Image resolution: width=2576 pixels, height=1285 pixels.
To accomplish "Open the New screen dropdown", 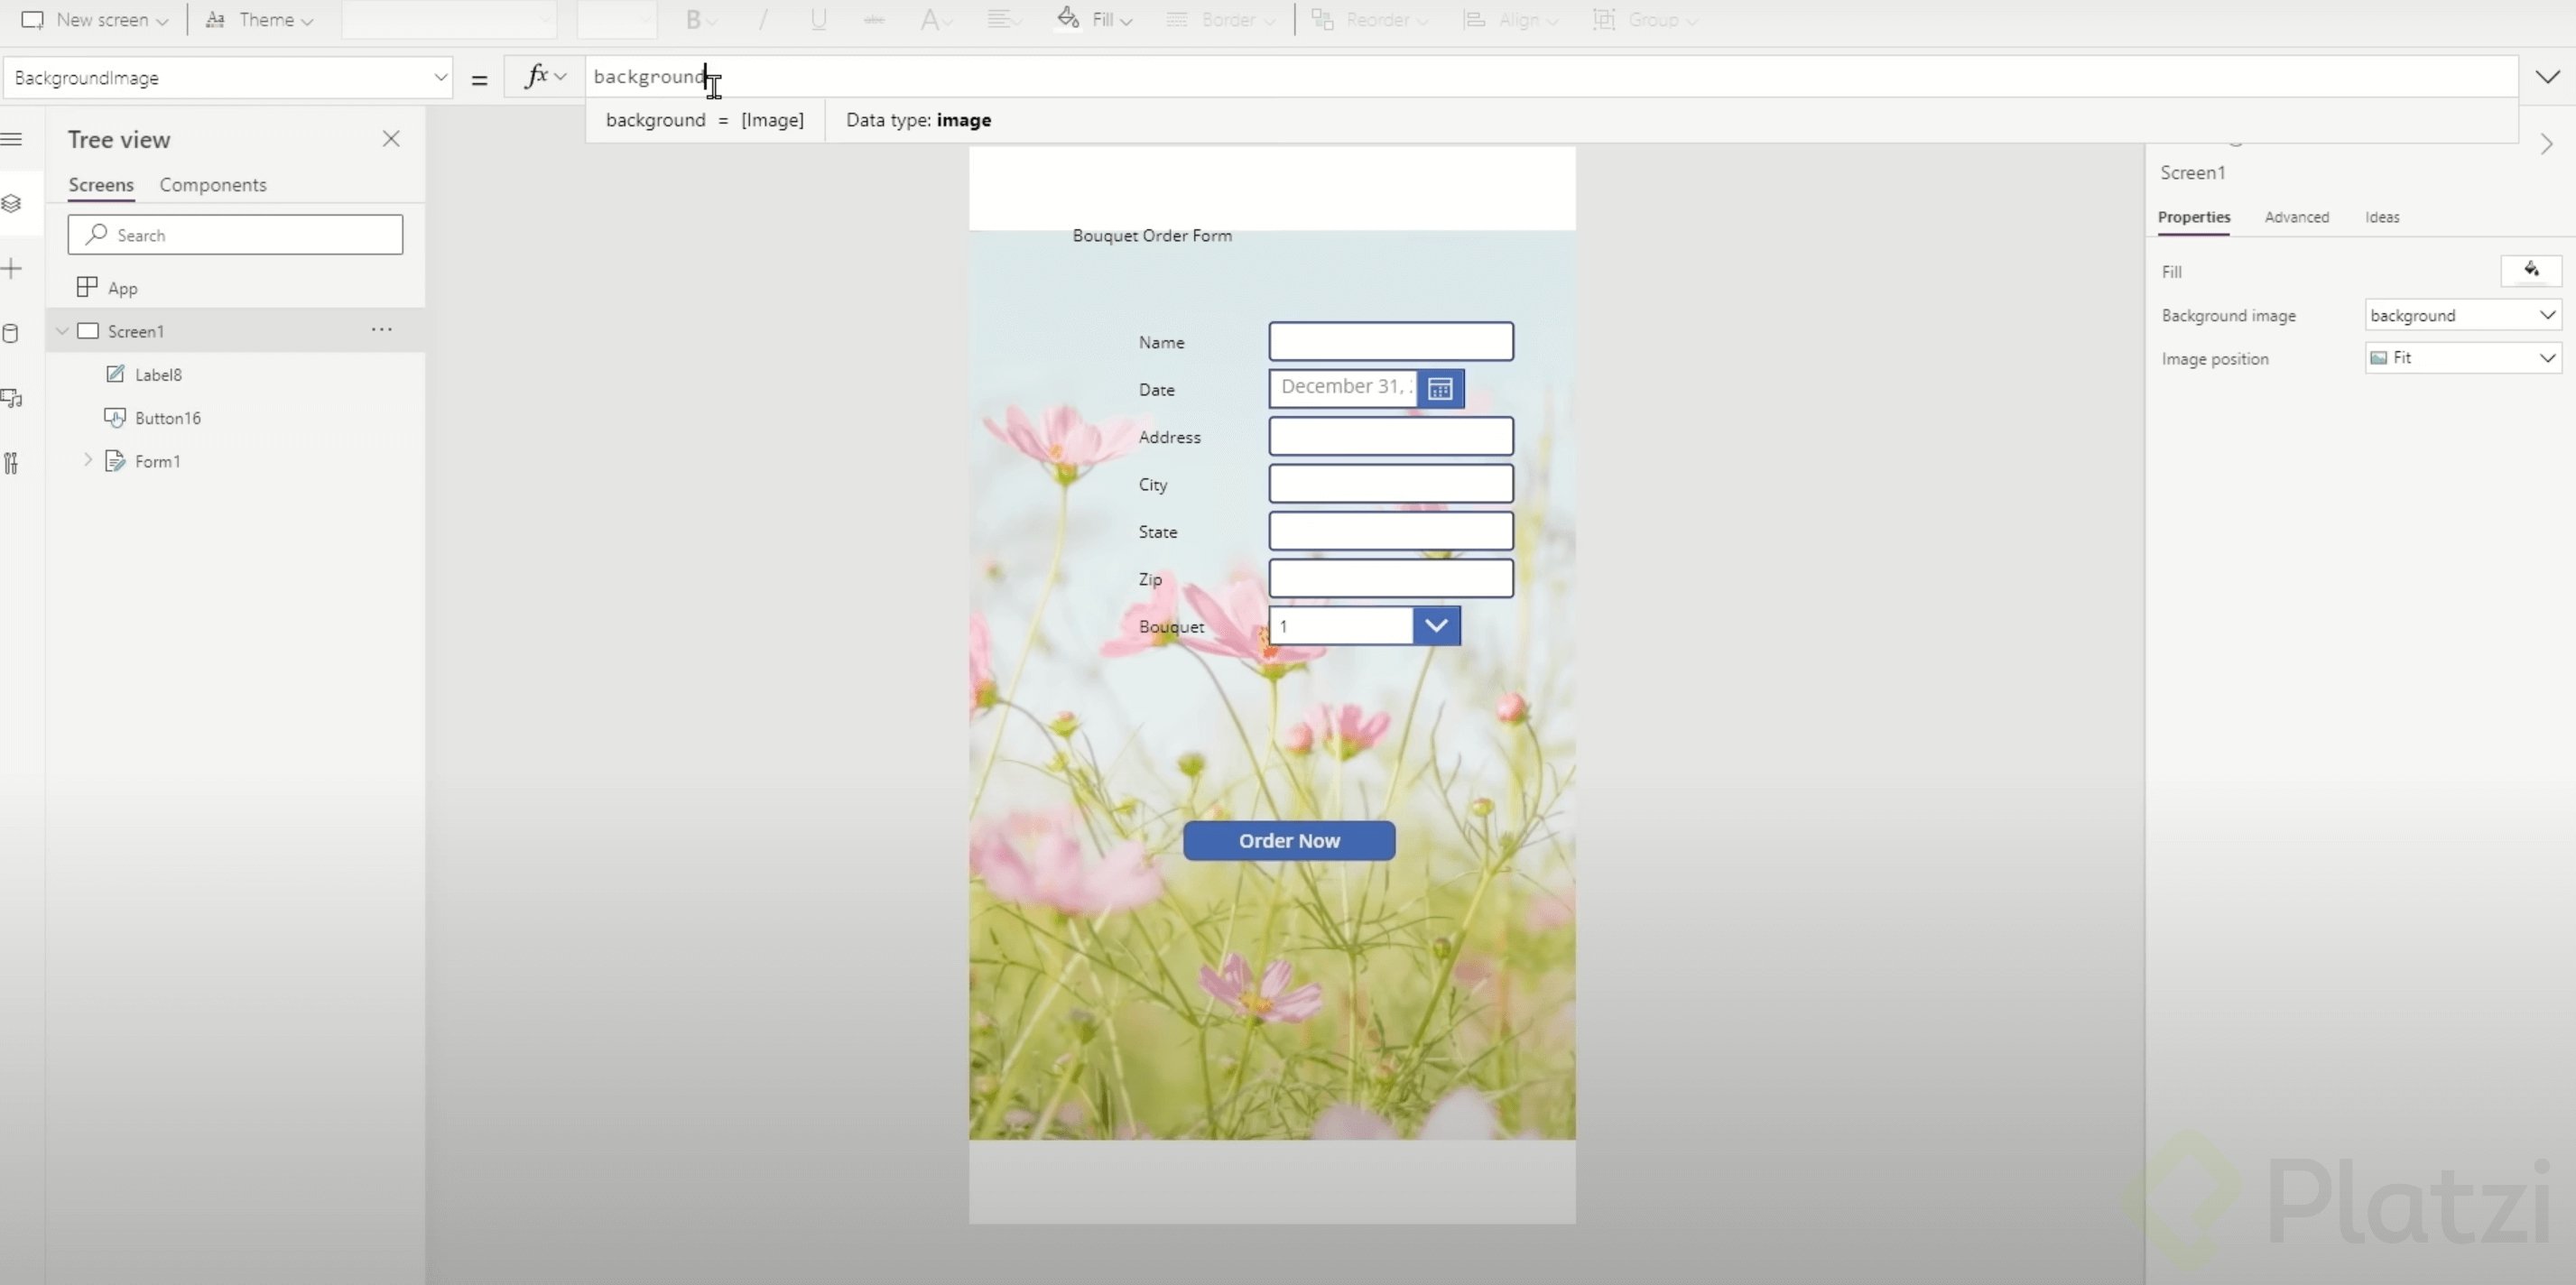I will click(x=94, y=20).
